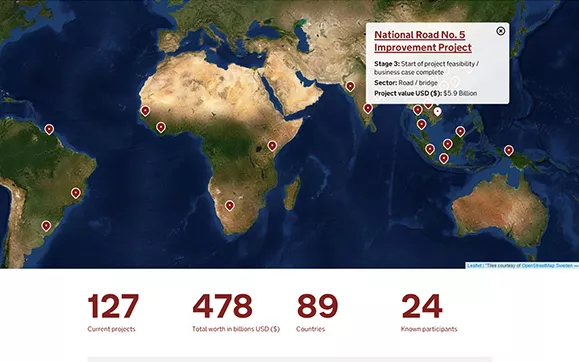Select the Myanmar marker left of the white pin
579x362 pixels.
(418, 110)
